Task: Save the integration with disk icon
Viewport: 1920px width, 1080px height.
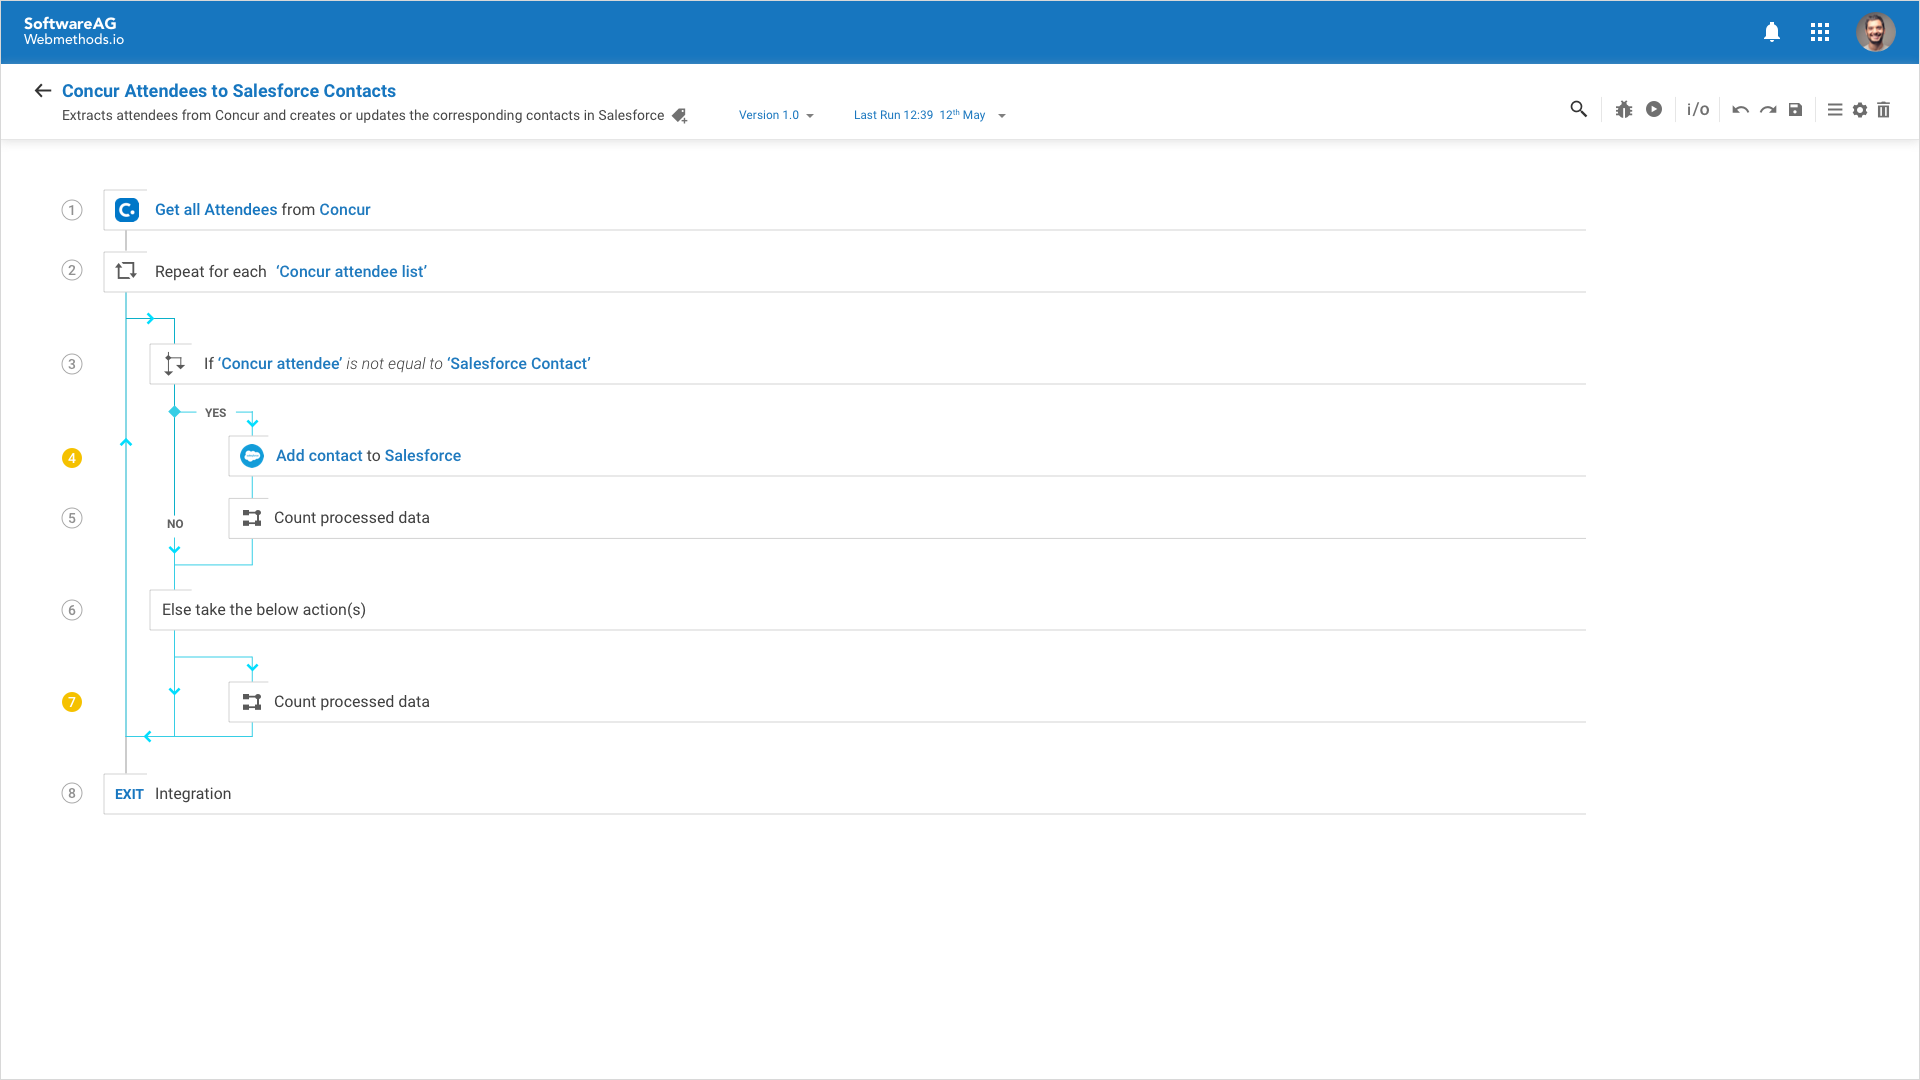Action: [1796, 109]
